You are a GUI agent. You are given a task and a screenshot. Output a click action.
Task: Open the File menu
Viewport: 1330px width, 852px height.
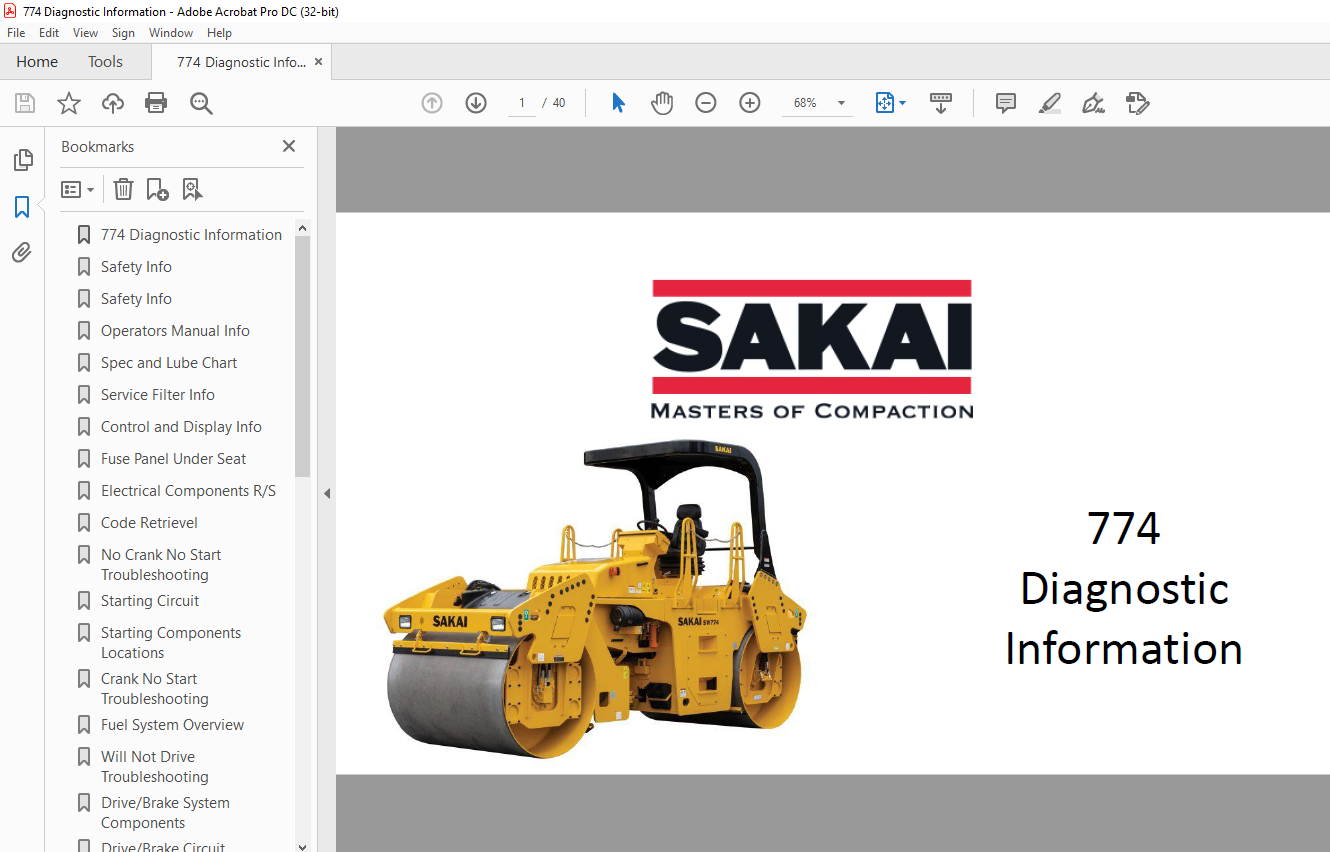(x=16, y=33)
